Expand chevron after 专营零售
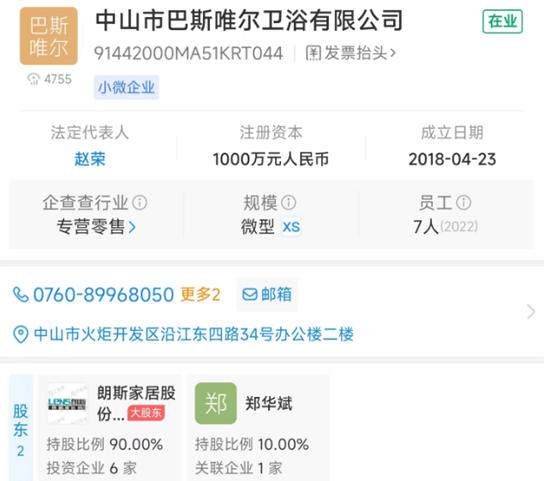Image resolution: width=550 pixels, height=481 pixels. pos(132,227)
